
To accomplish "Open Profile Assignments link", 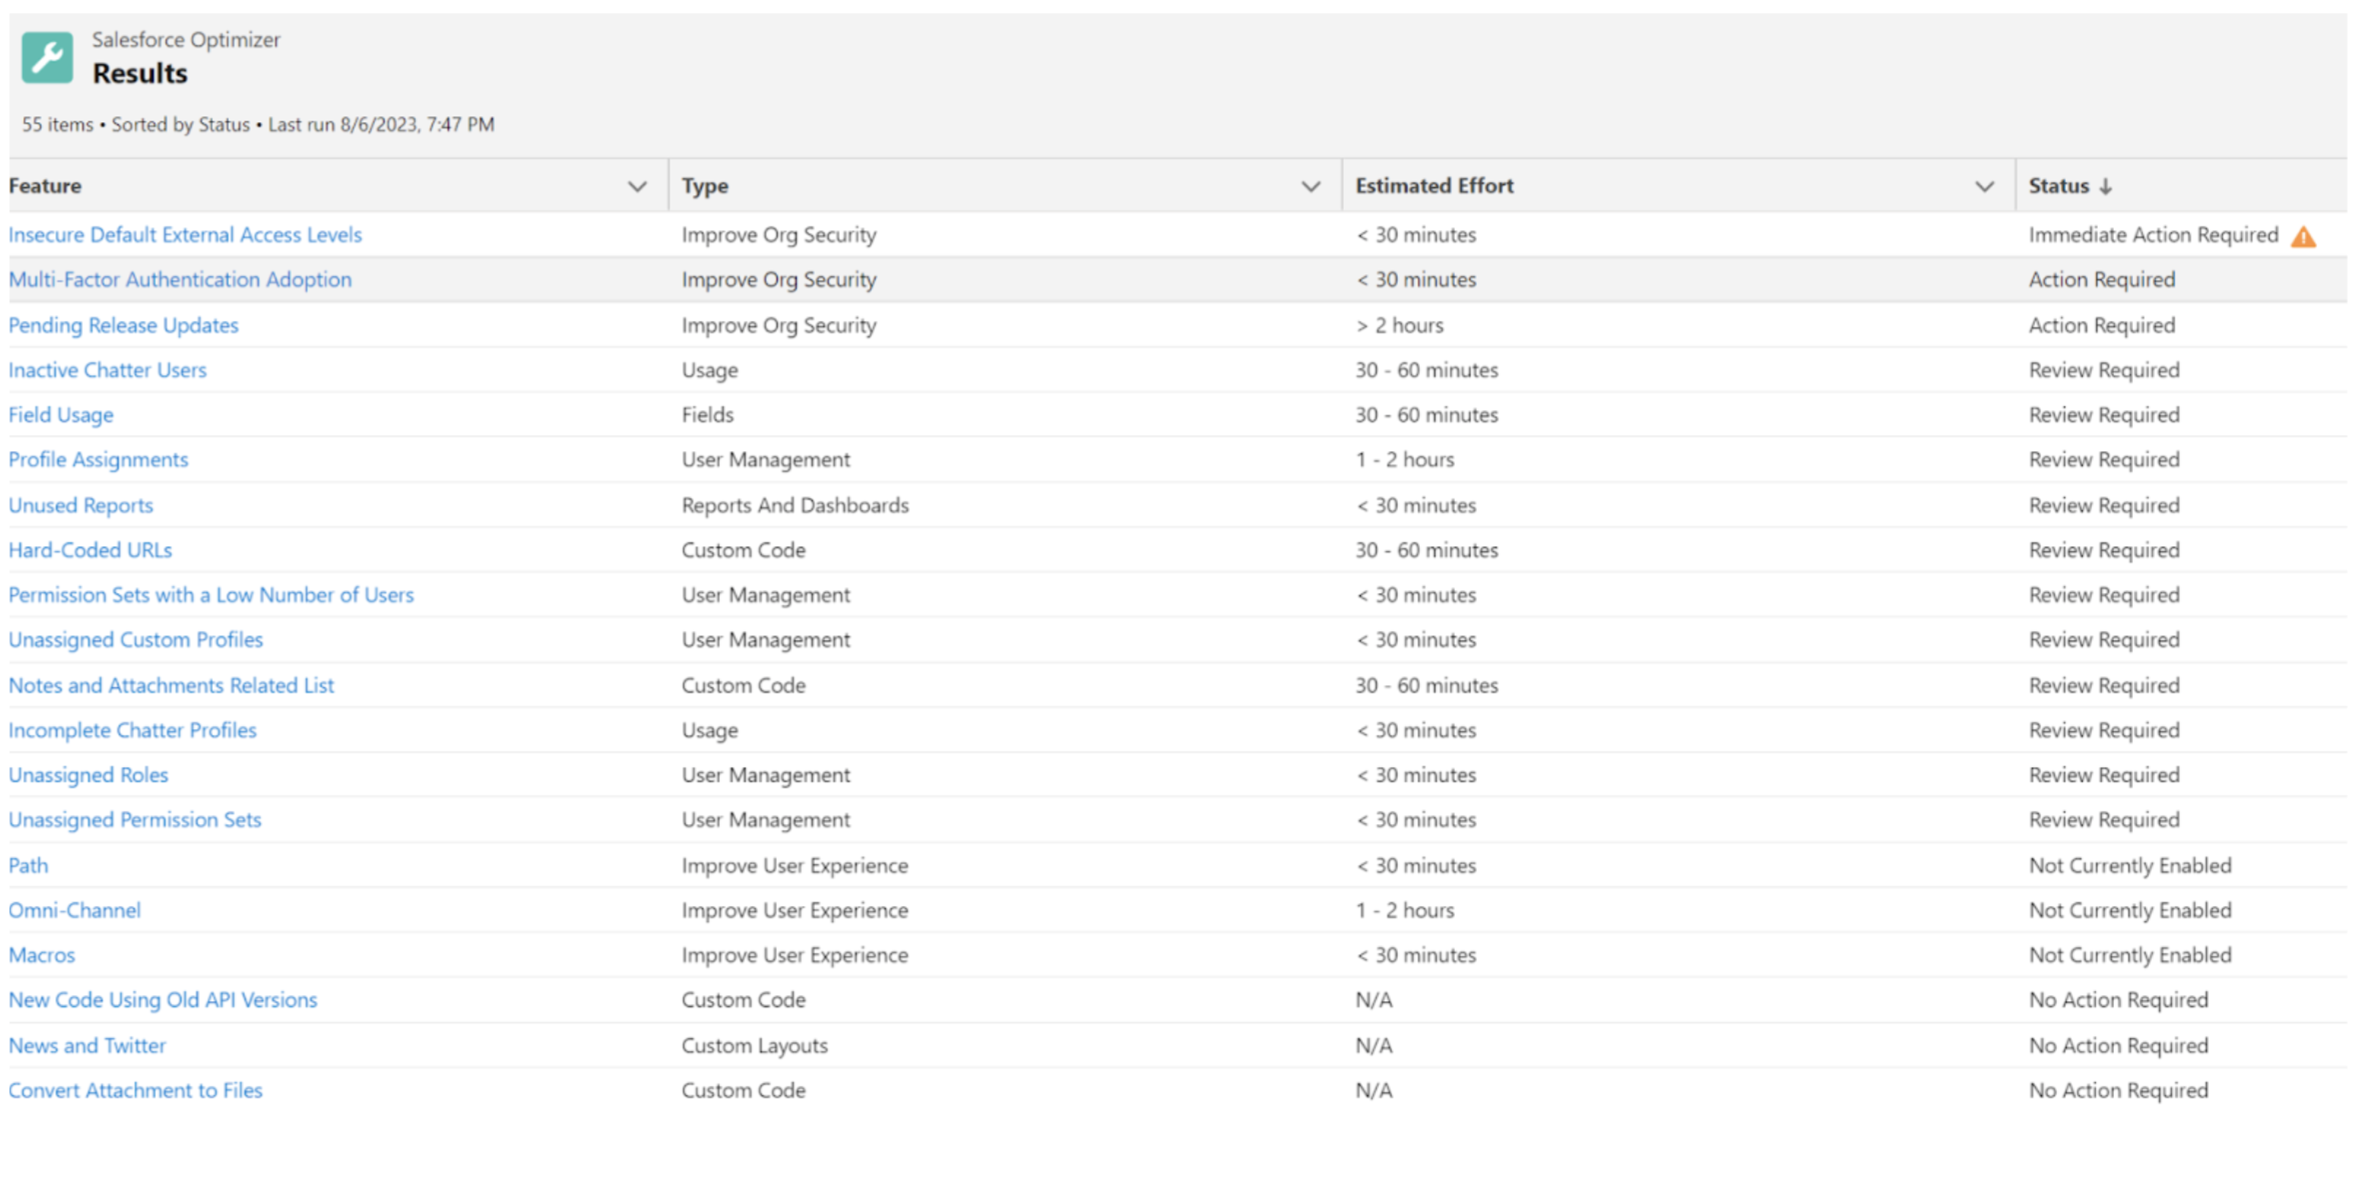I will [x=98, y=459].
